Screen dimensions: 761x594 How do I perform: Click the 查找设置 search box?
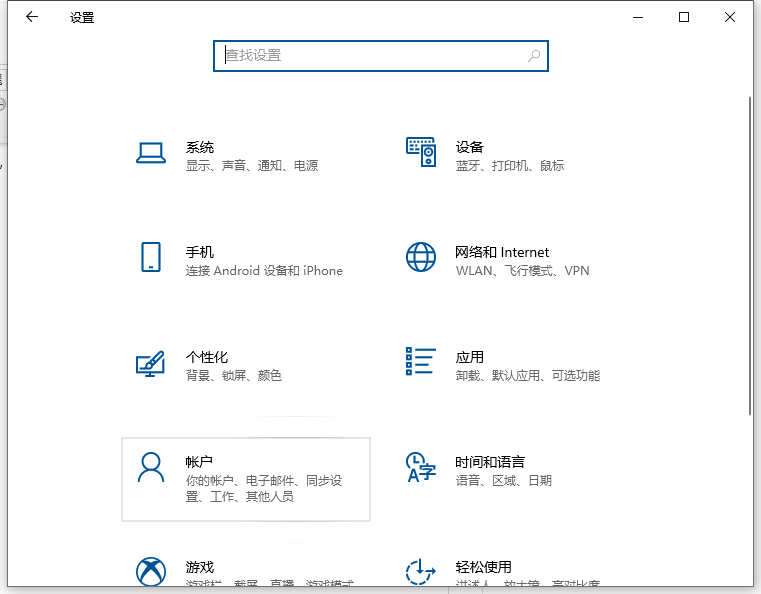tap(370, 56)
